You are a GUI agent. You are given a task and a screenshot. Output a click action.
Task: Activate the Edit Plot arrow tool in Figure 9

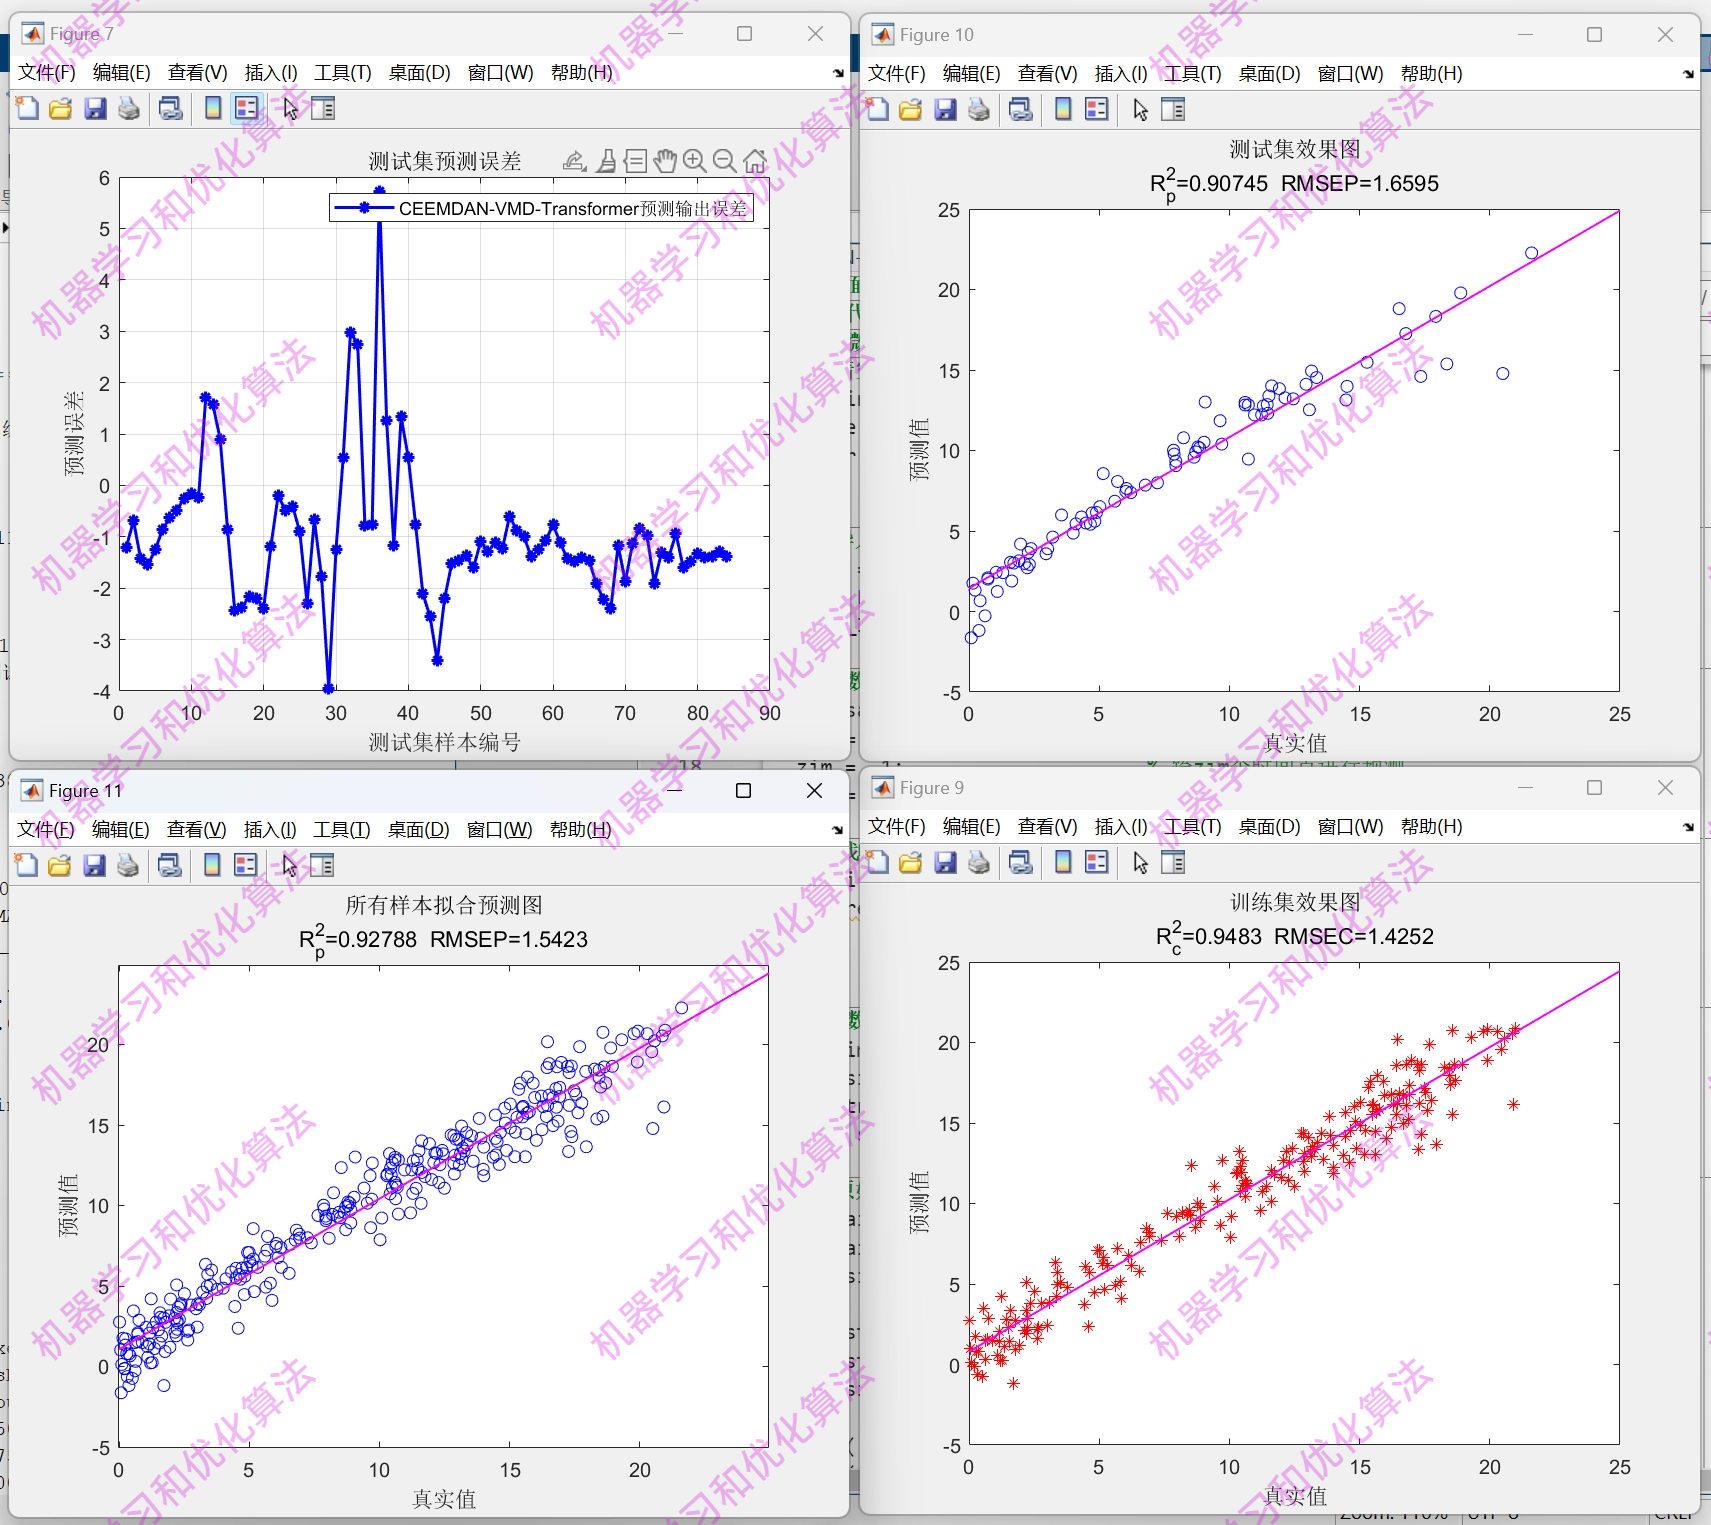pyautogui.click(x=1139, y=862)
